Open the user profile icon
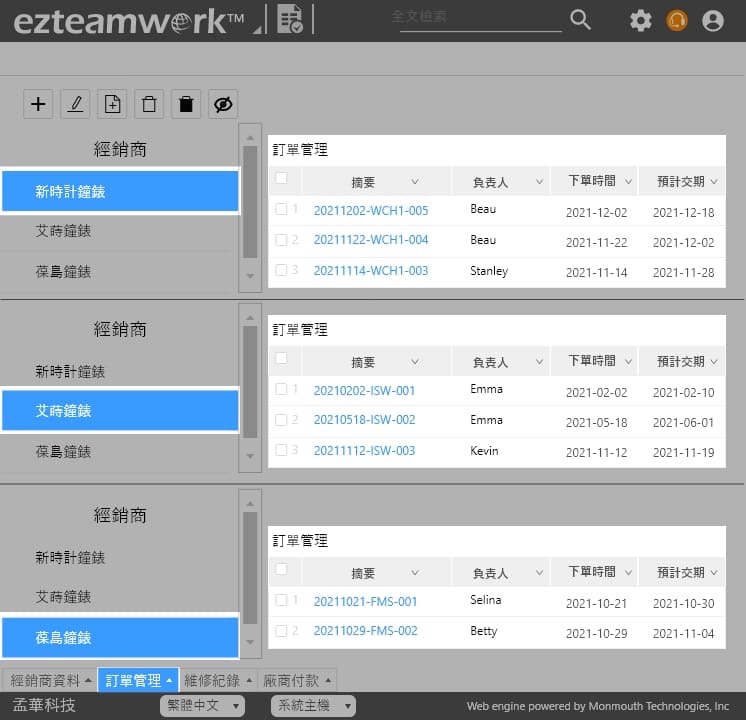 [x=713, y=20]
